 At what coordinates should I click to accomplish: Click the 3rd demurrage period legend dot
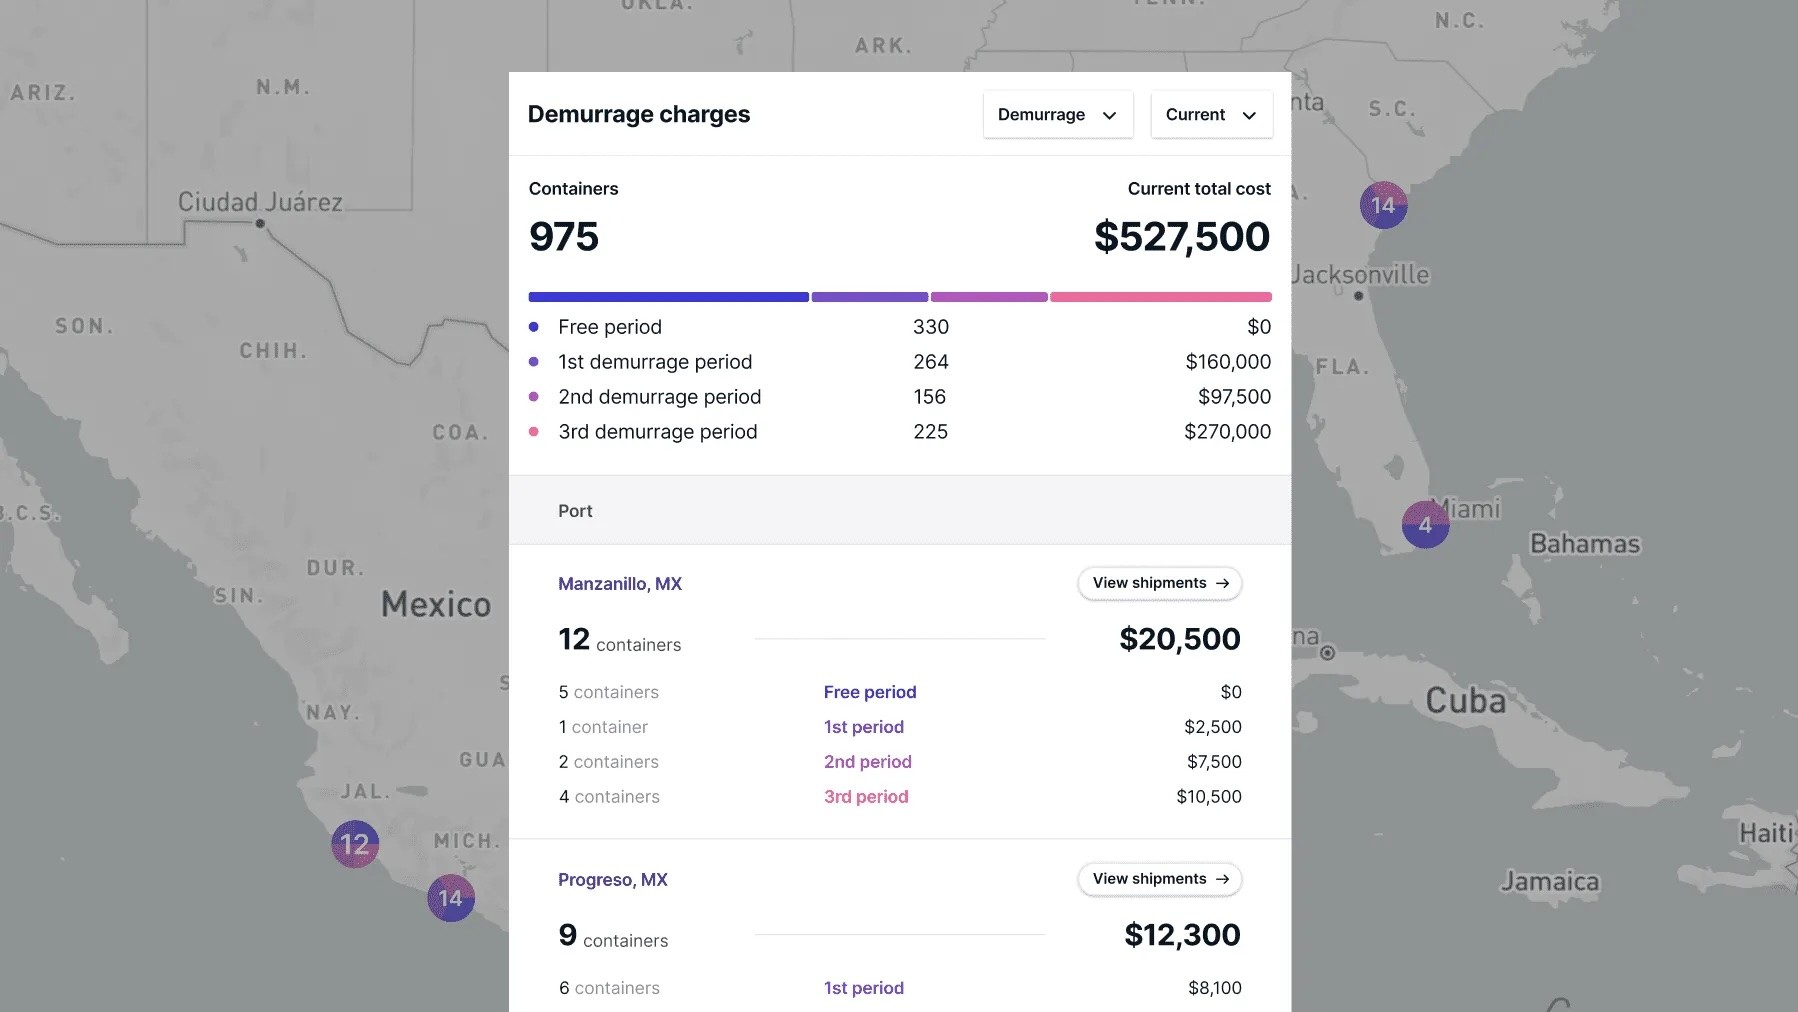click(534, 432)
